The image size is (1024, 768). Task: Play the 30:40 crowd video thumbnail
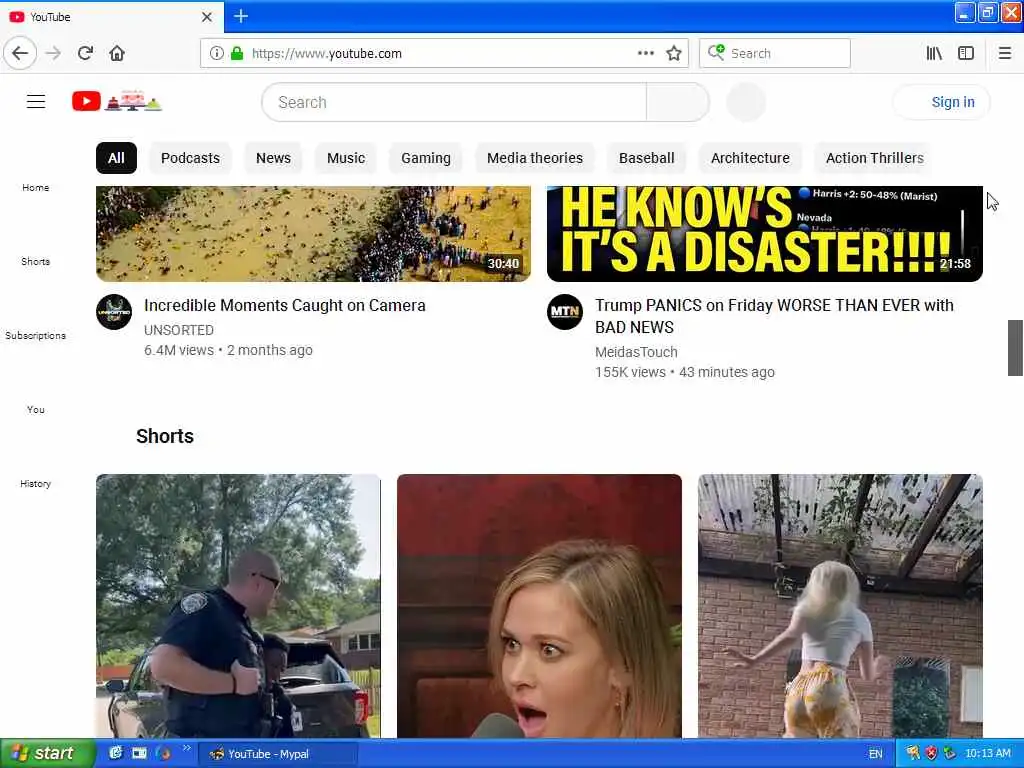click(x=313, y=234)
